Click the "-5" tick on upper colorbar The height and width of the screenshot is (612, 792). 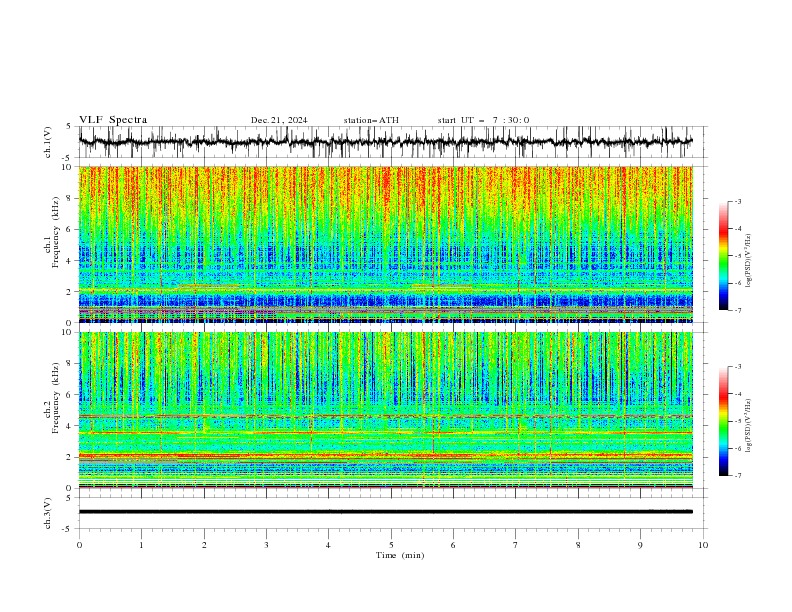click(x=738, y=256)
